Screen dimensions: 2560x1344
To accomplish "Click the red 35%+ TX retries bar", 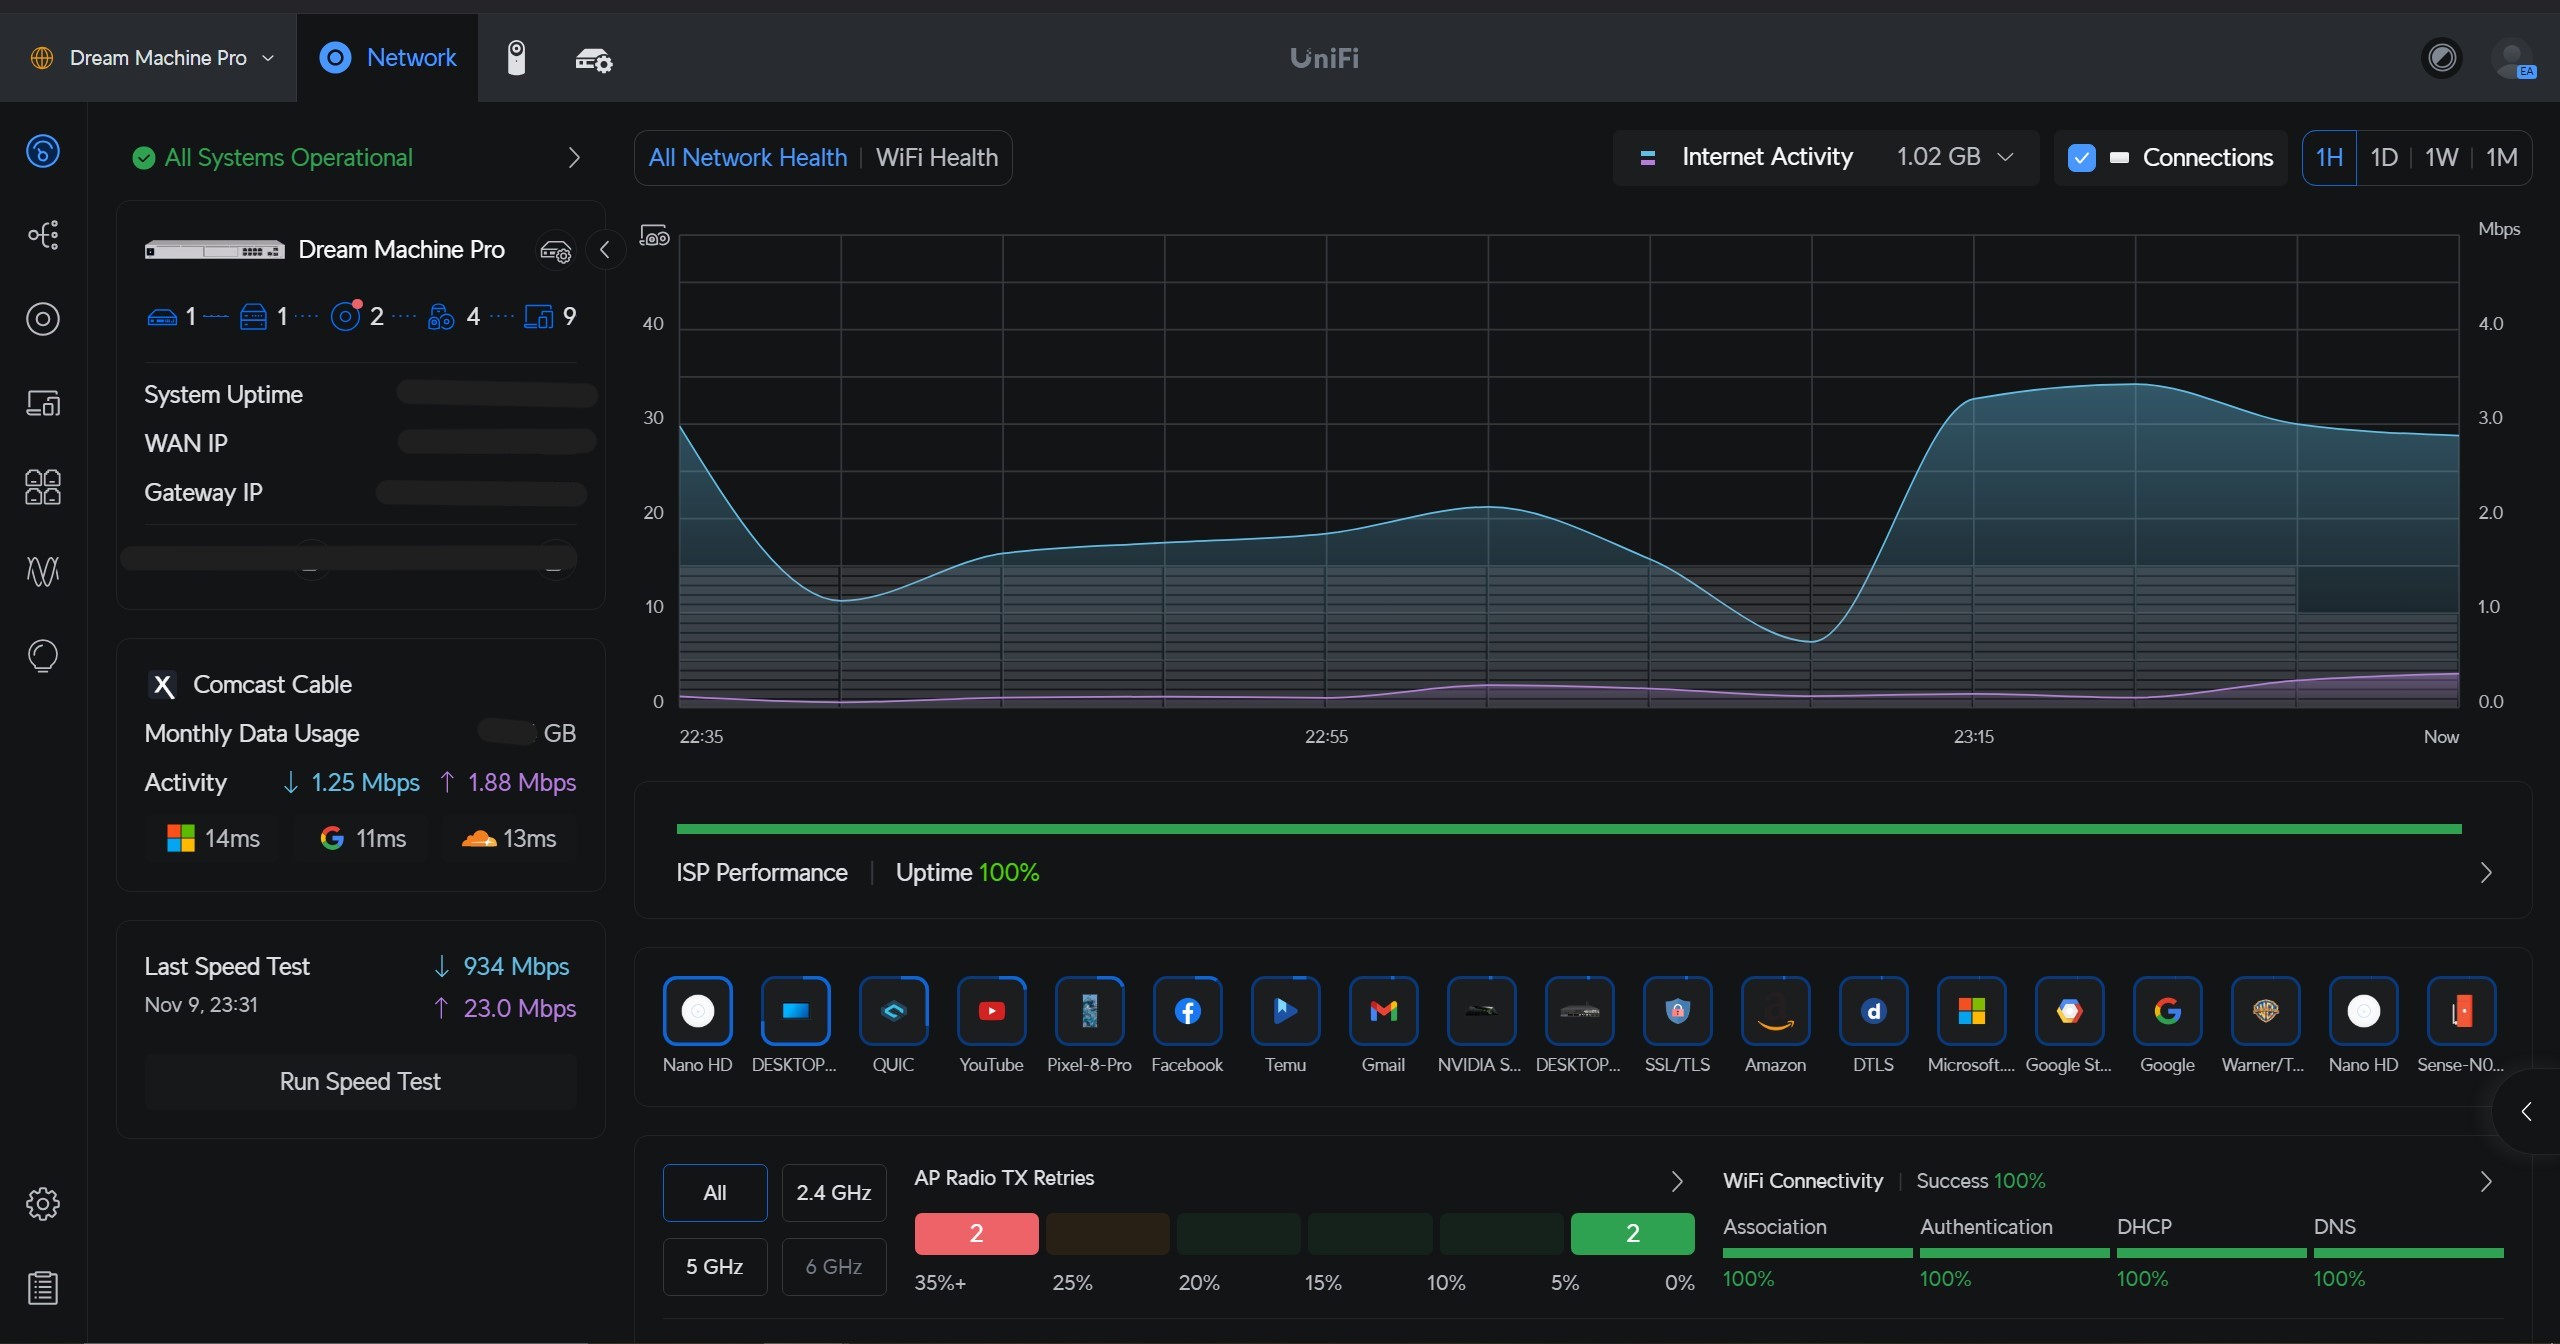I will click(976, 1233).
